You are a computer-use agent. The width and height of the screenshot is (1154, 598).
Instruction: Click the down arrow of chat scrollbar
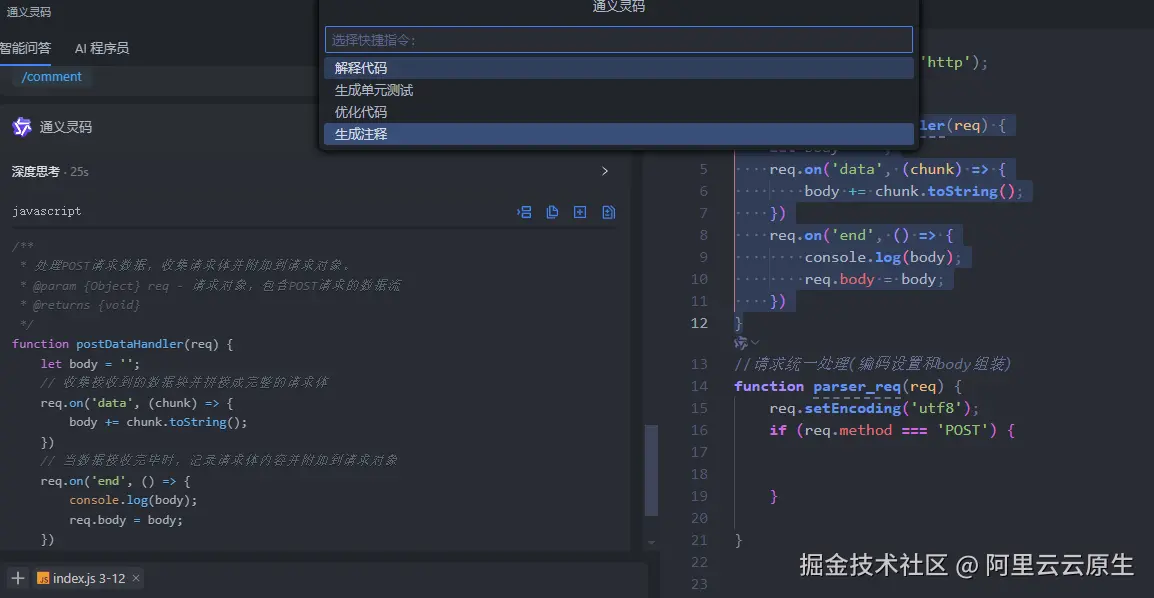[x=651, y=542]
